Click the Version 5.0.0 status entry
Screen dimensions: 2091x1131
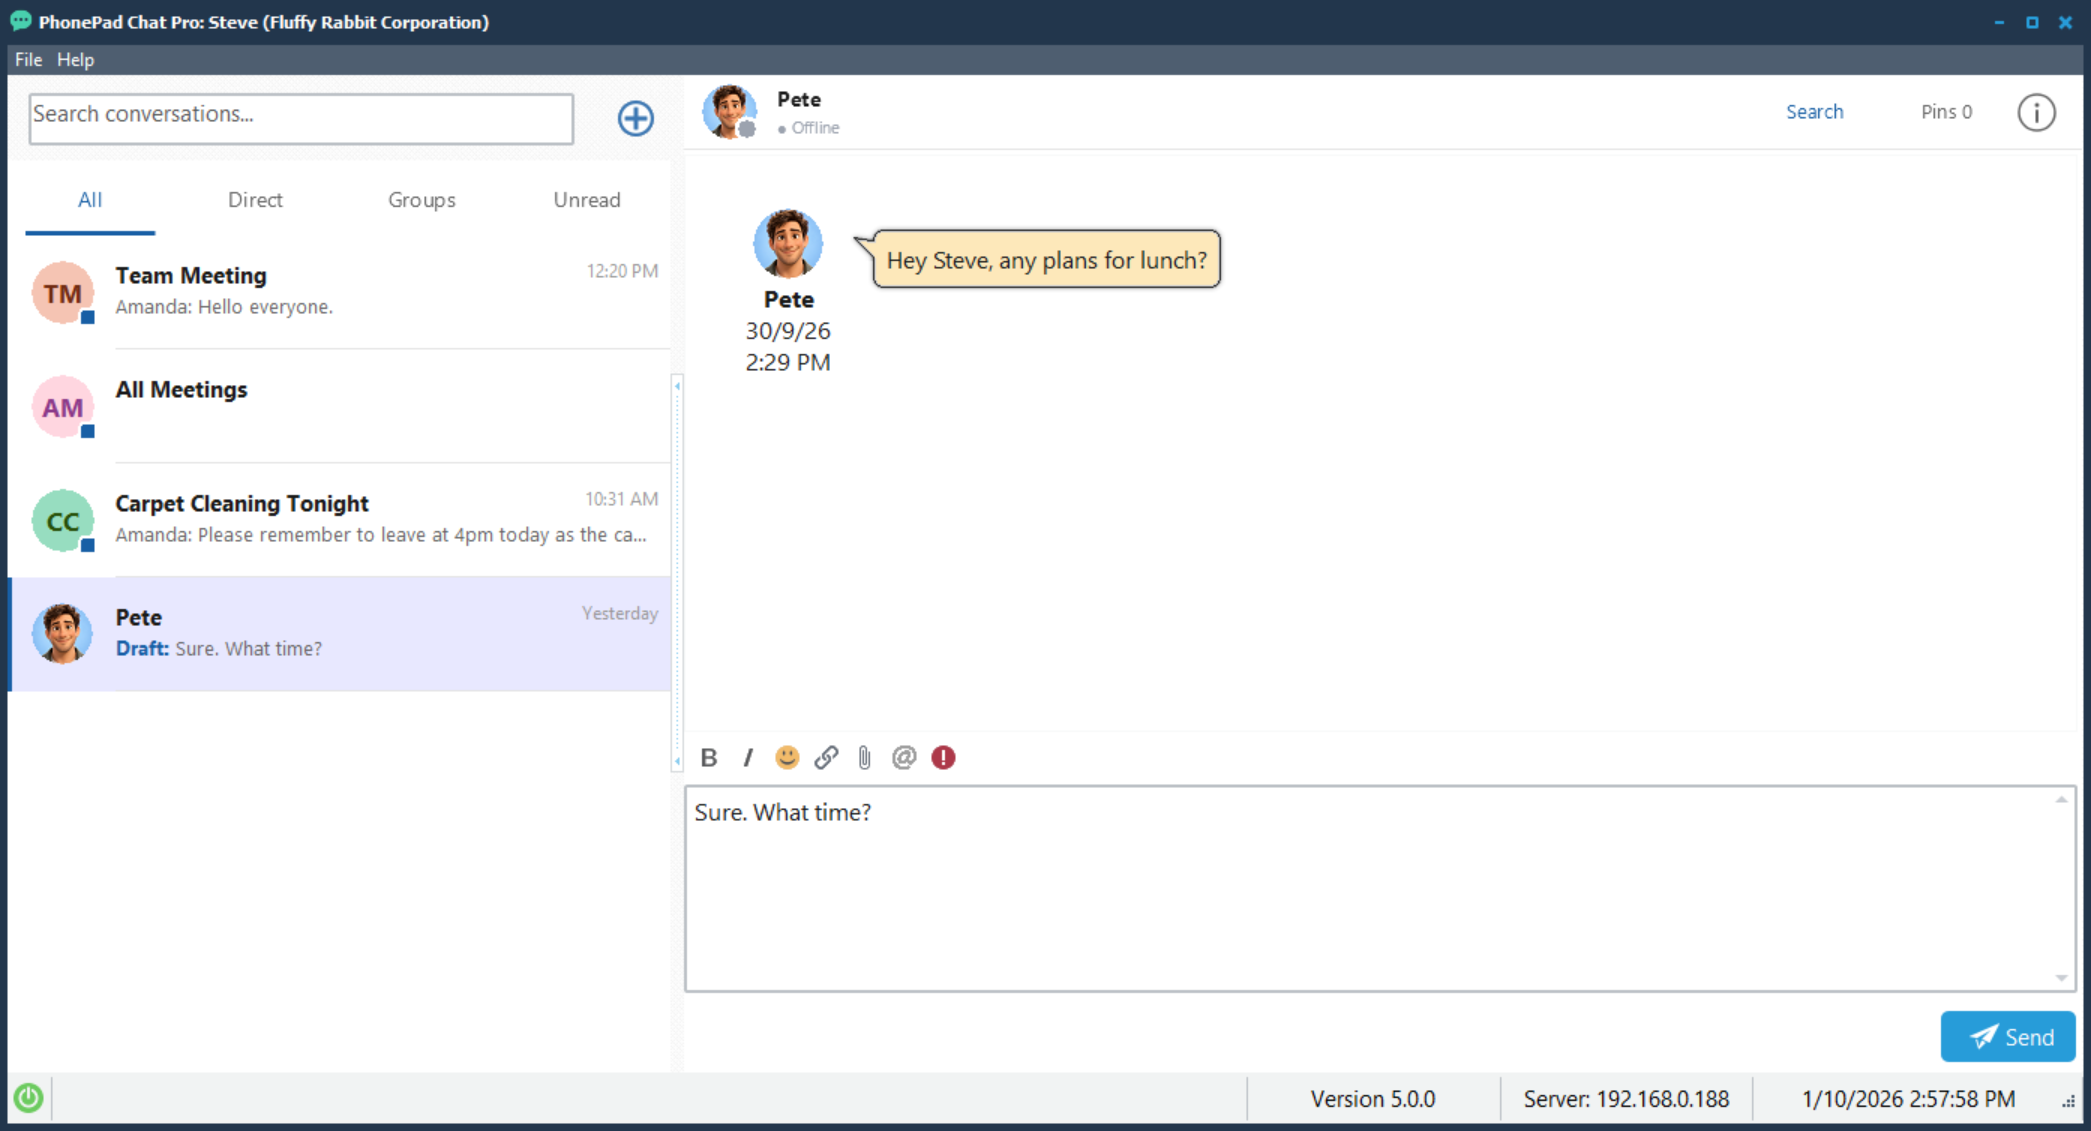point(1372,1099)
